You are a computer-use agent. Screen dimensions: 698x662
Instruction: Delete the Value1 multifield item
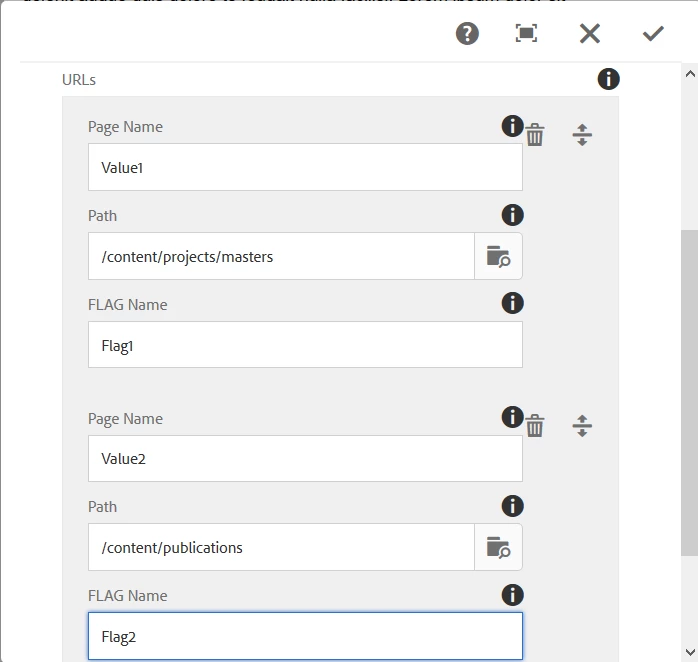click(x=536, y=135)
